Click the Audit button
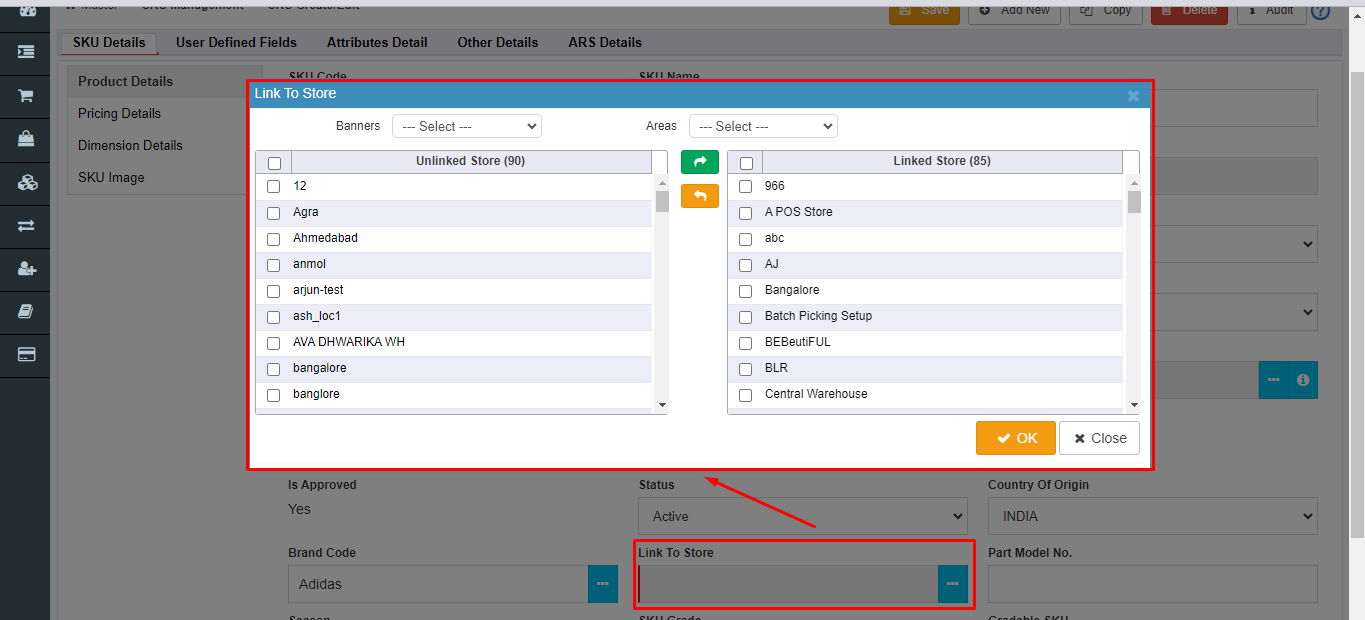Screen dimensions: 1365x620 1271,11
